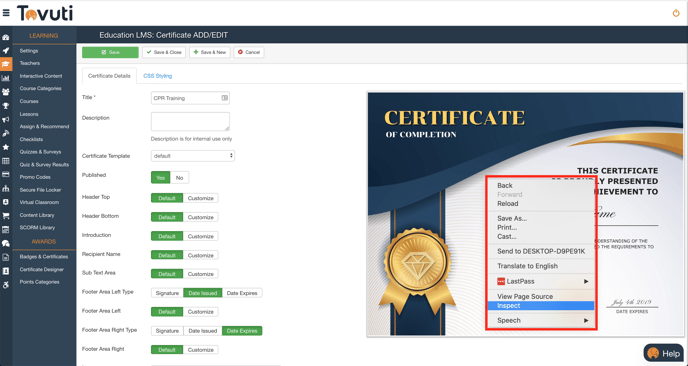
Task: Expand the LastPass submenu in the context menu
Action: tap(541, 281)
